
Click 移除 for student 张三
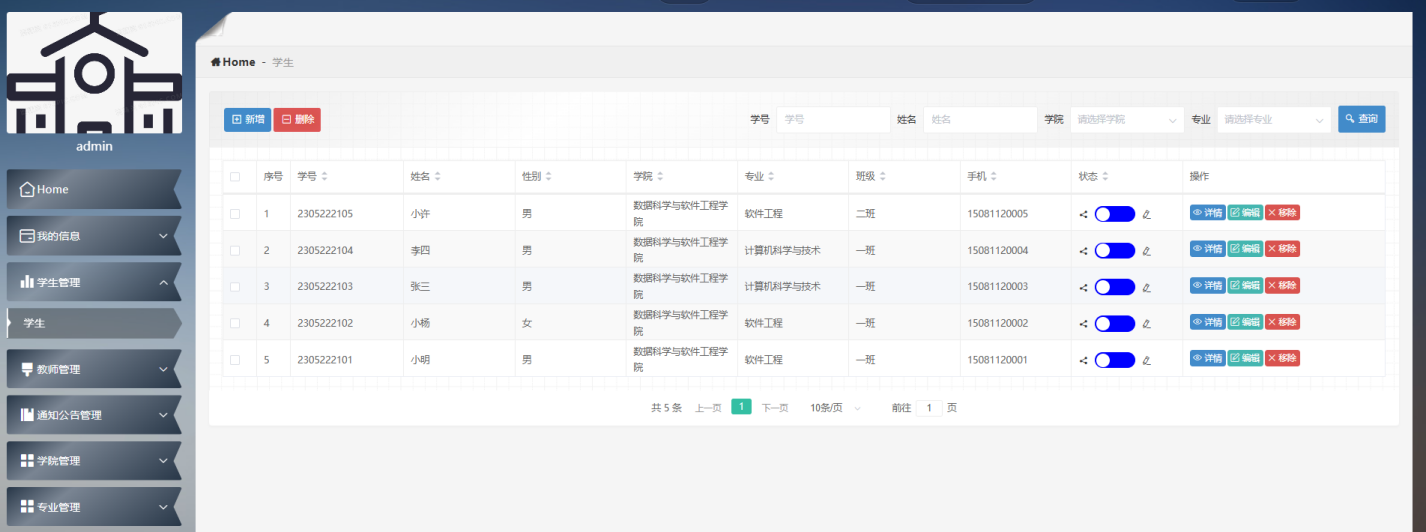point(1283,286)
